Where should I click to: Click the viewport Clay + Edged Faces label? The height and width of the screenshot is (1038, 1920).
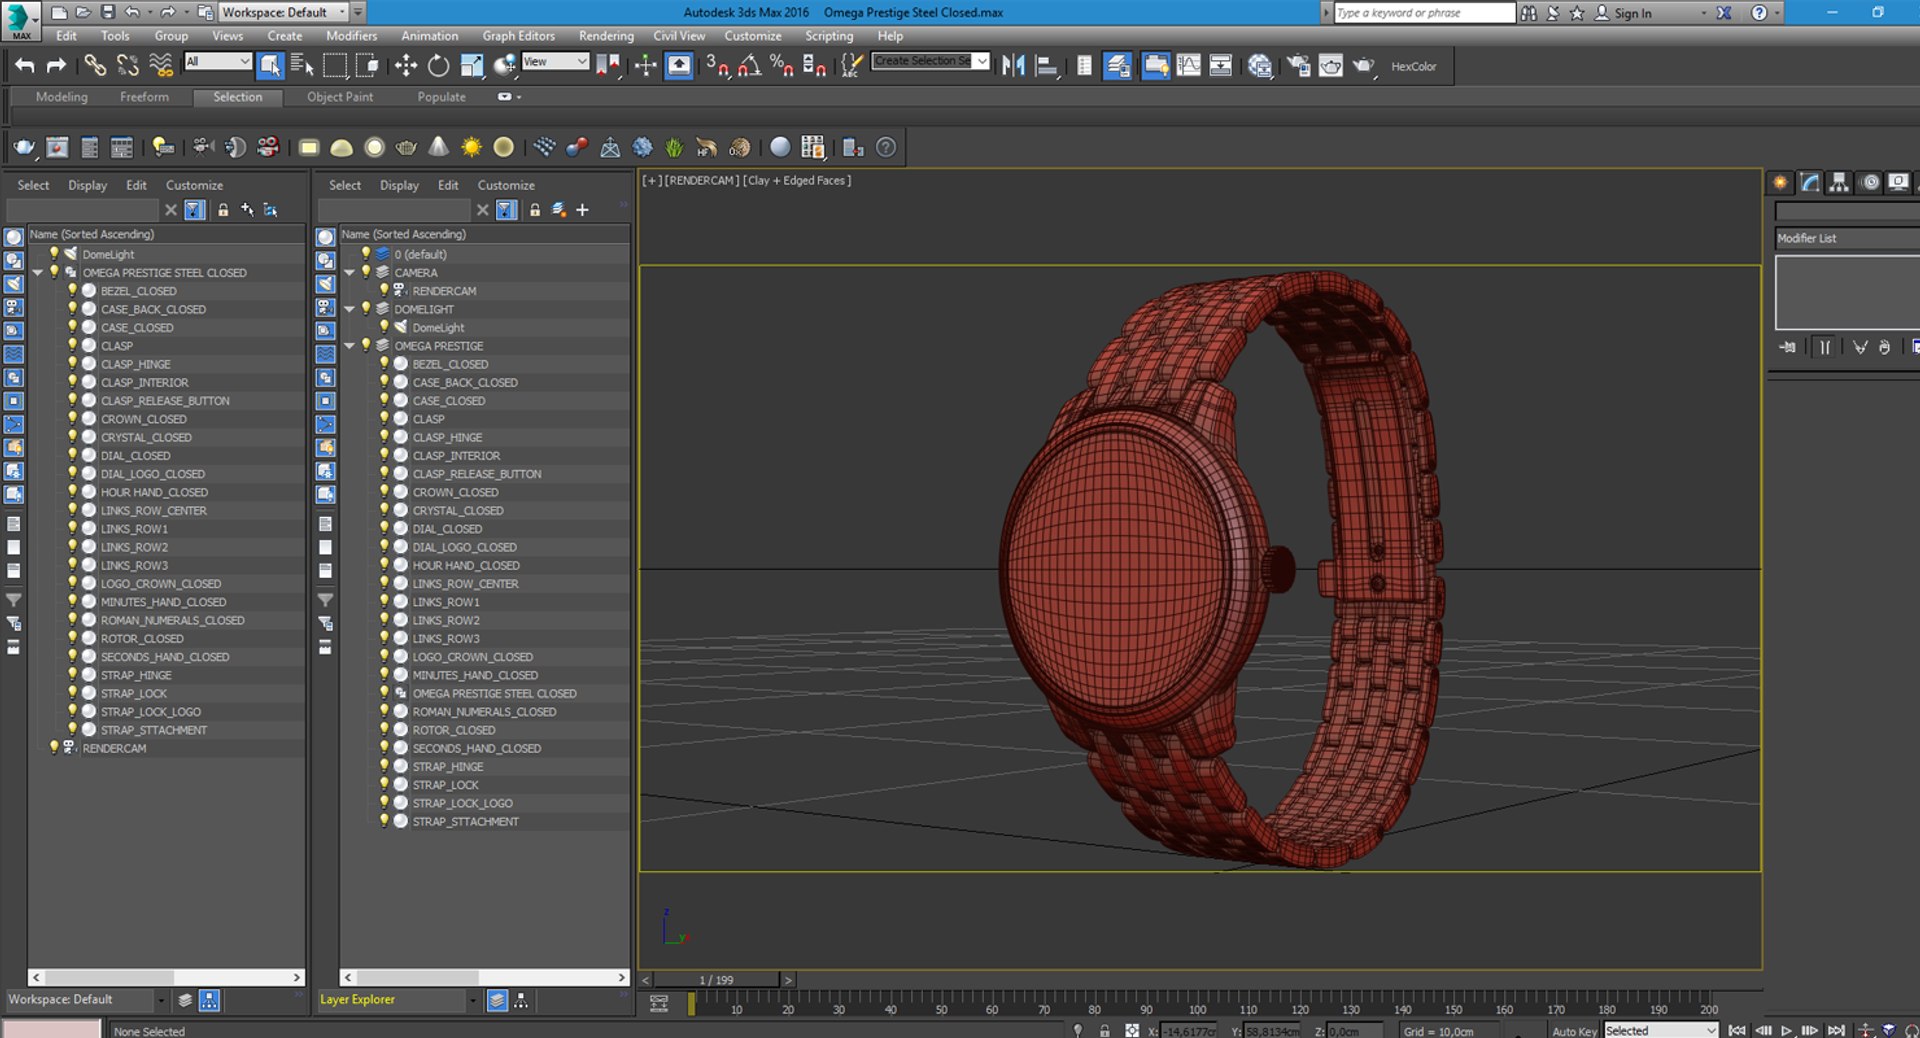coord(797,180)
